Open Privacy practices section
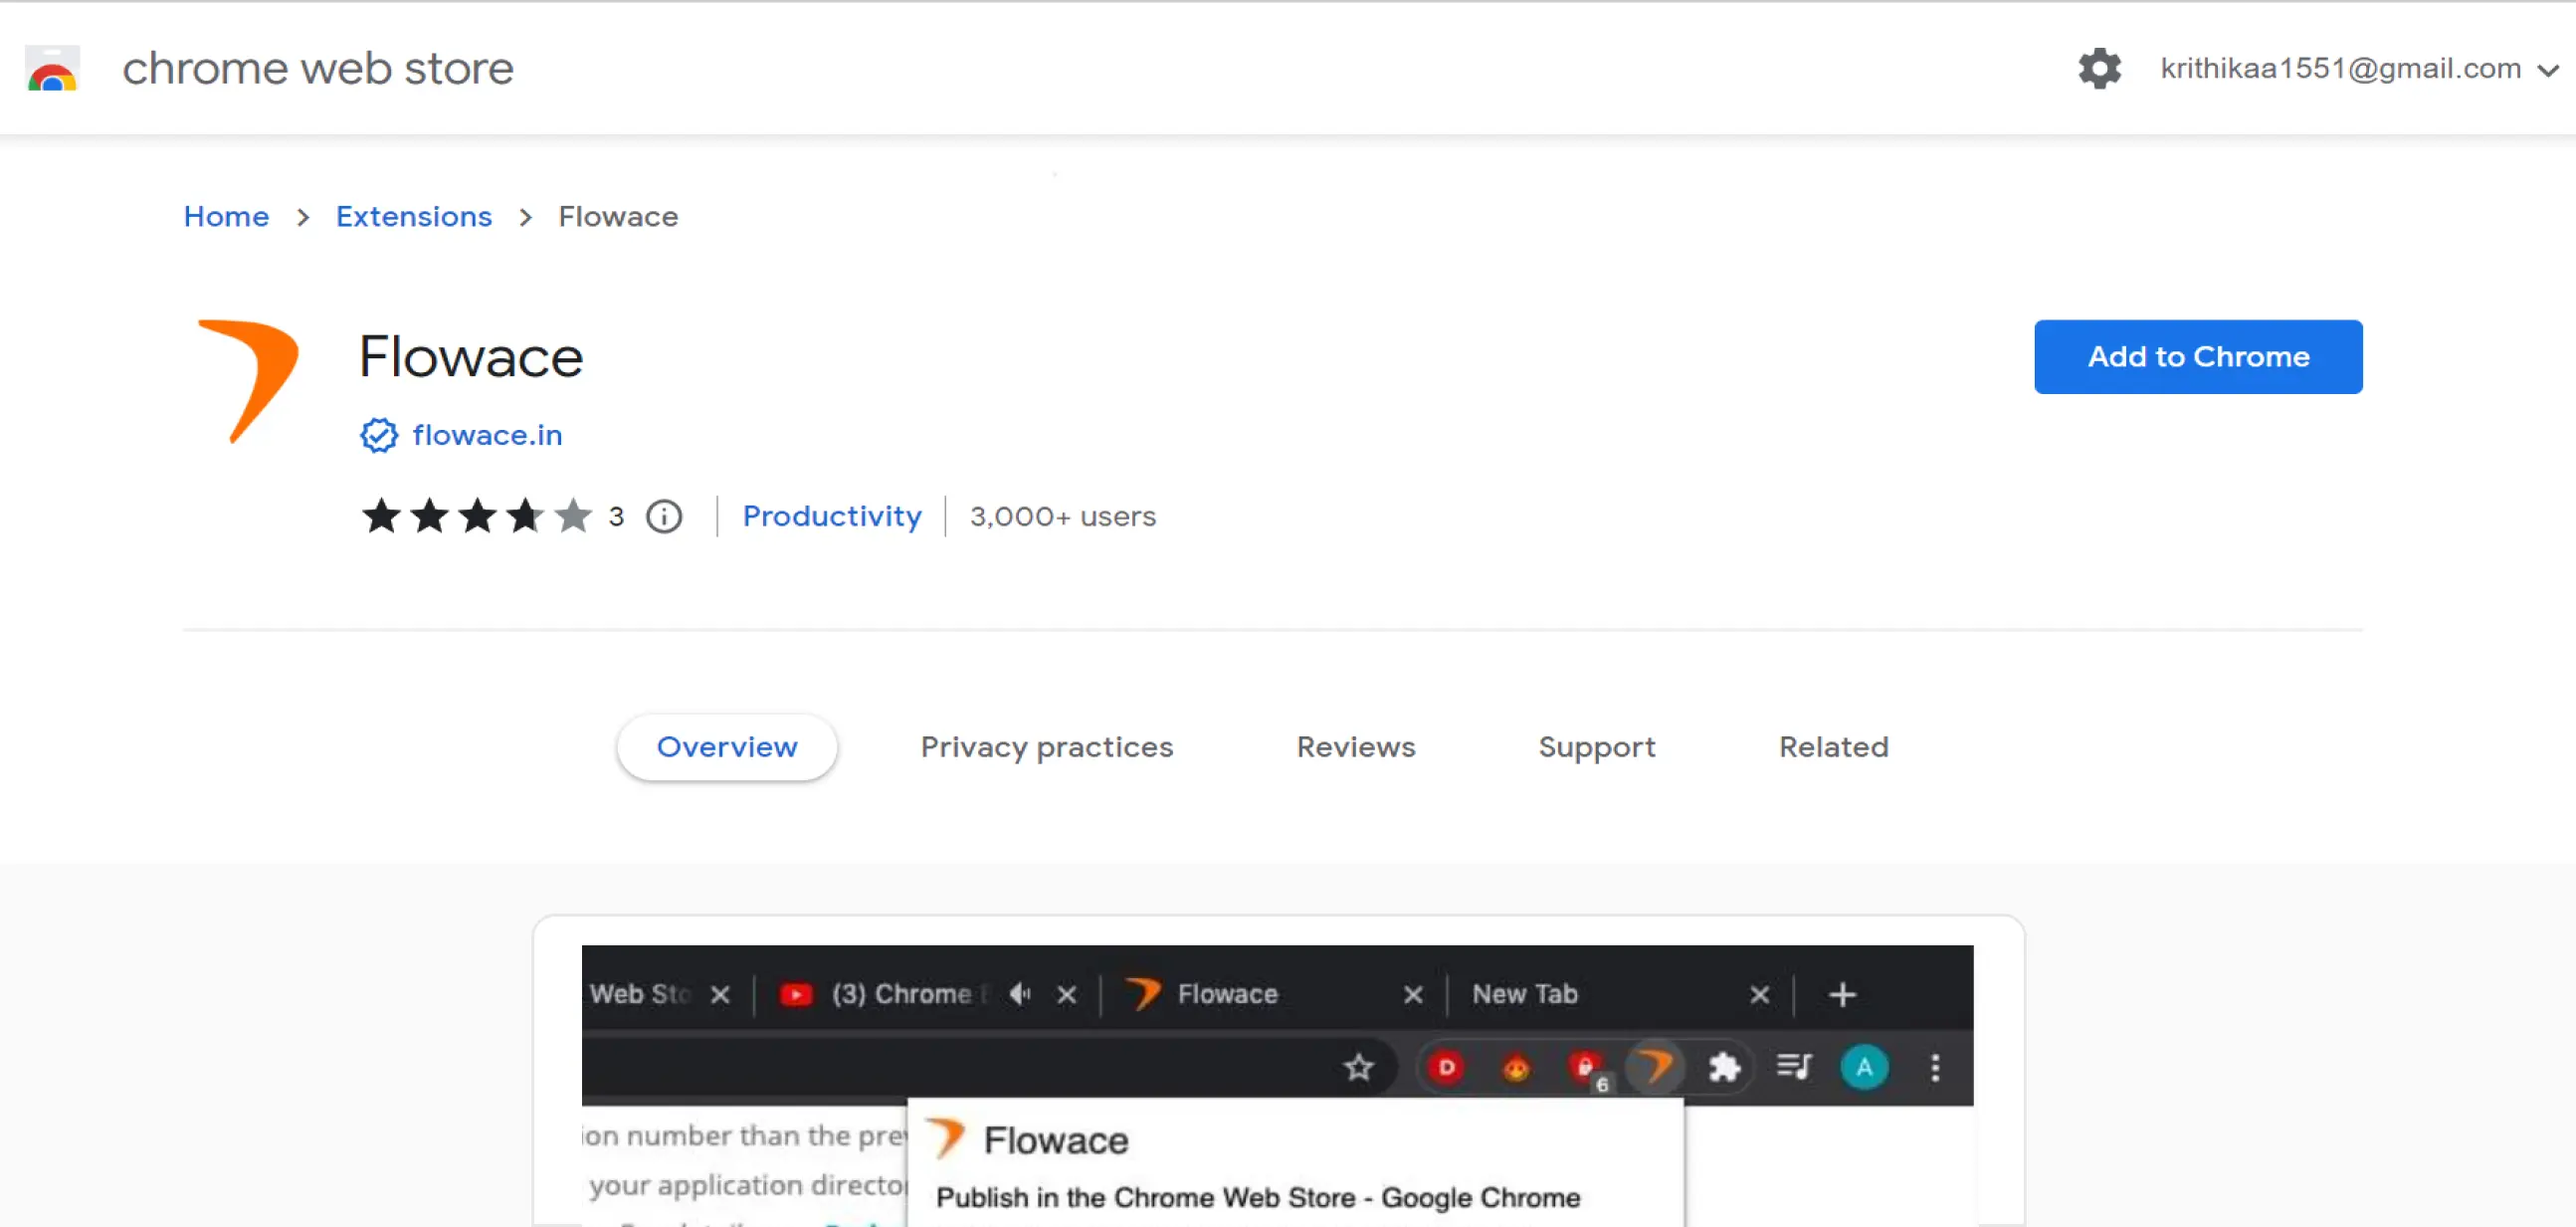The width and height of the screenshot is (2576, 1227). [x=1048, y=745]
